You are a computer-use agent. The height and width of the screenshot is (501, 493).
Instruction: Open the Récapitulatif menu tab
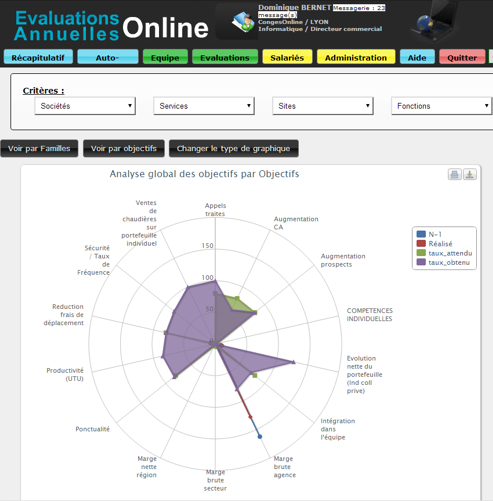[x=38, y=57]
